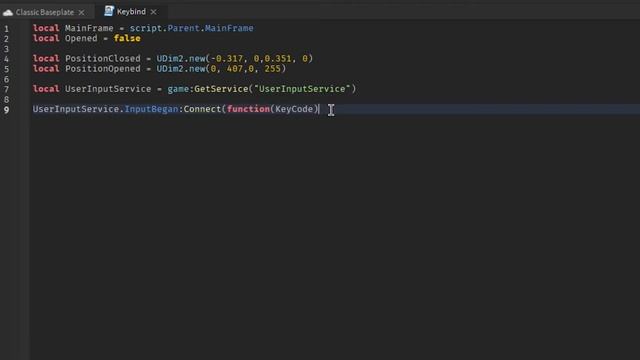Close the Classic Baseplate tab
640x360 pixels.
coord(81,13)
